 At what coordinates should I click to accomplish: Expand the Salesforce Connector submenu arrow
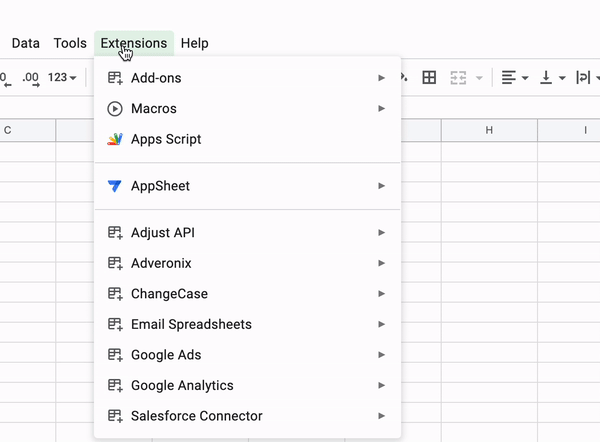click(381, 416)
